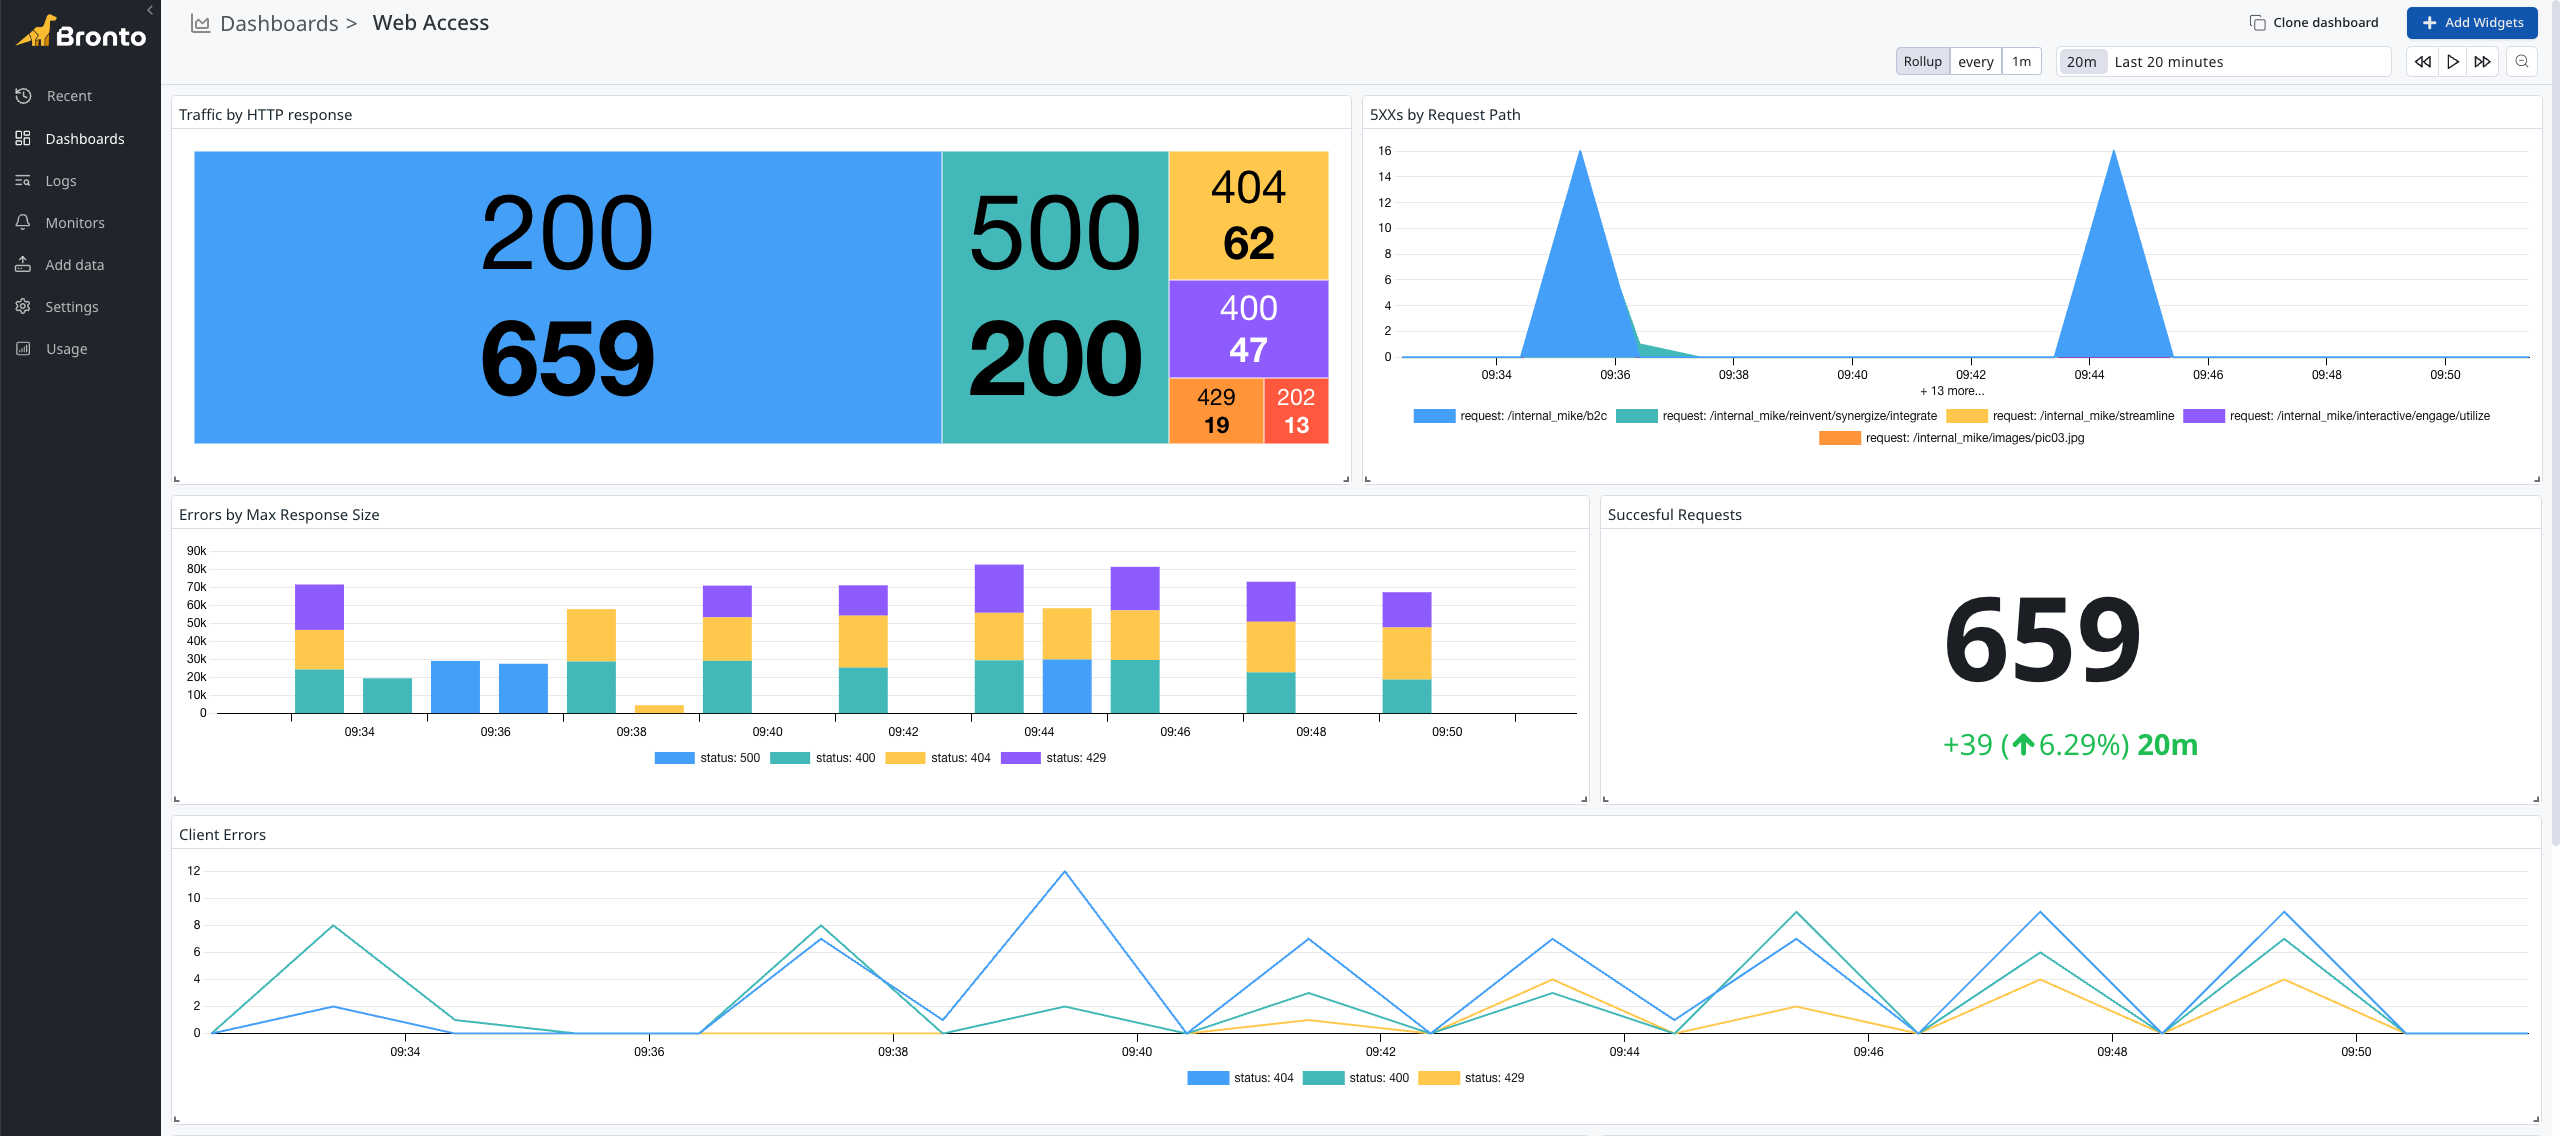
Task: Click the 500 status treemap tile
Action: click(x=1055, y=297)
